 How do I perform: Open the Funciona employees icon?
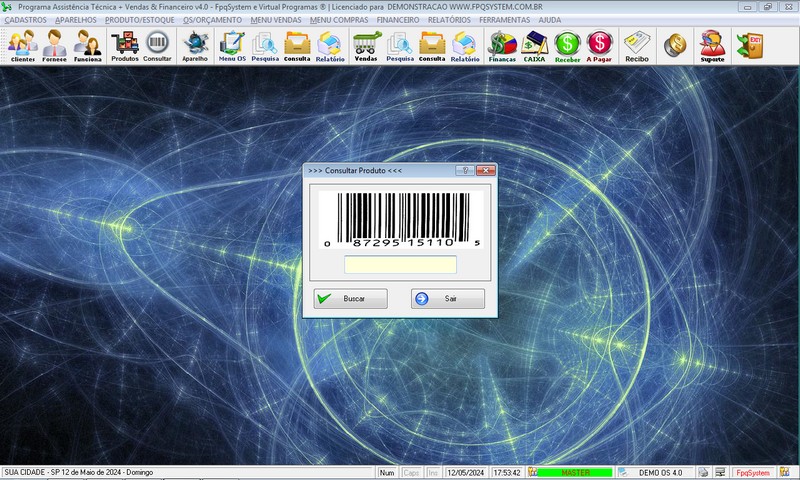[x=87, y=45]
